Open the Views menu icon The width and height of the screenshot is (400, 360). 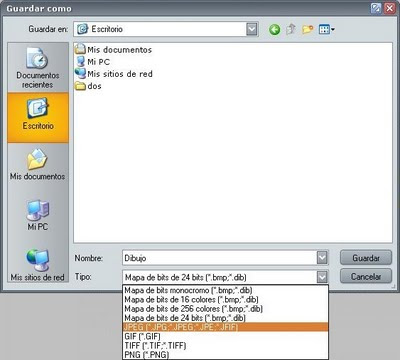tap(327, 29)
